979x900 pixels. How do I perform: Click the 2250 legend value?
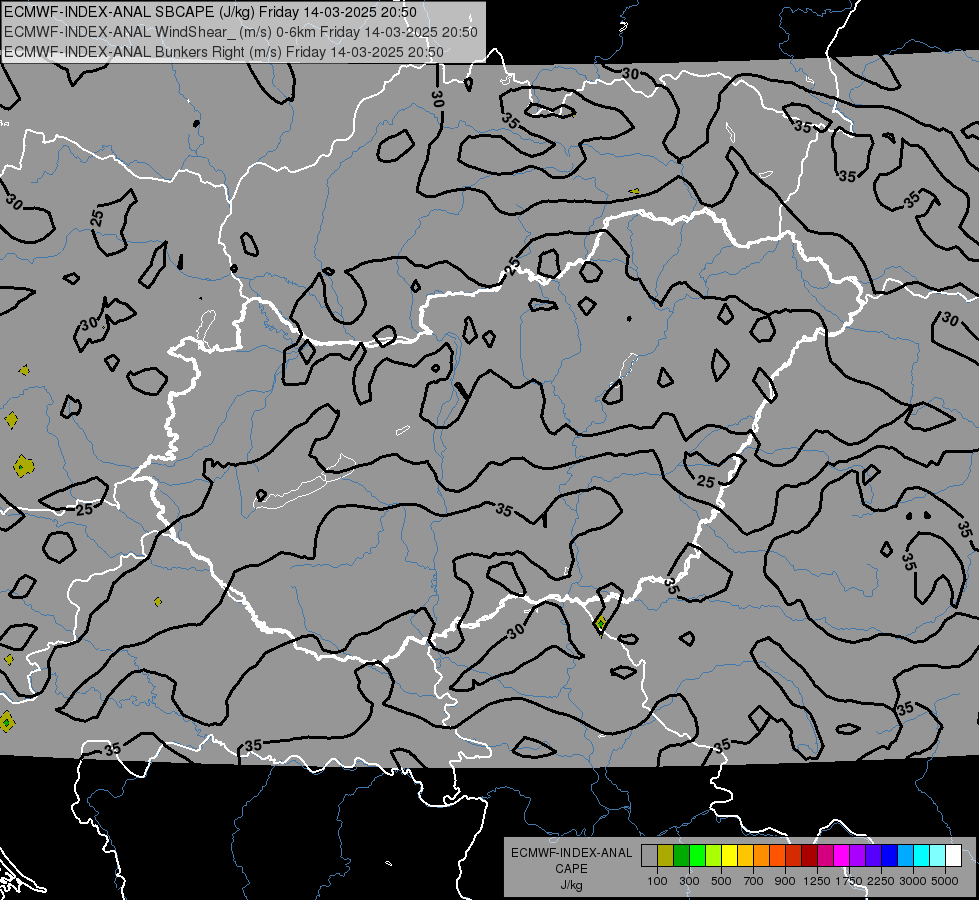881,881
